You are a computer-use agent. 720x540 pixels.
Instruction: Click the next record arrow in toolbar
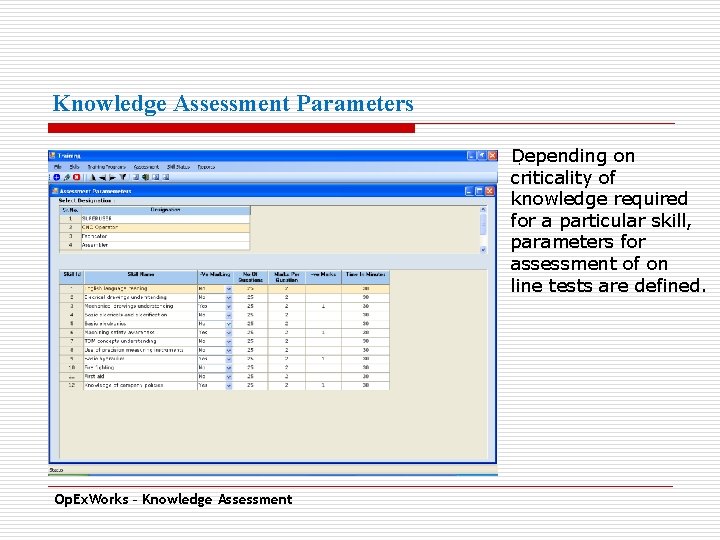(x=112, y=177)
